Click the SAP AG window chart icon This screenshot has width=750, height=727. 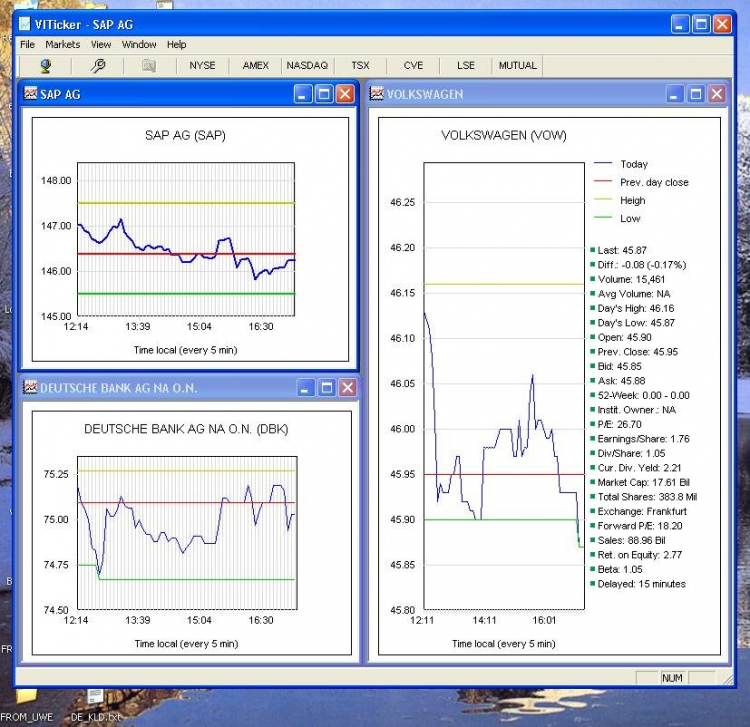[x=30, y=94]
